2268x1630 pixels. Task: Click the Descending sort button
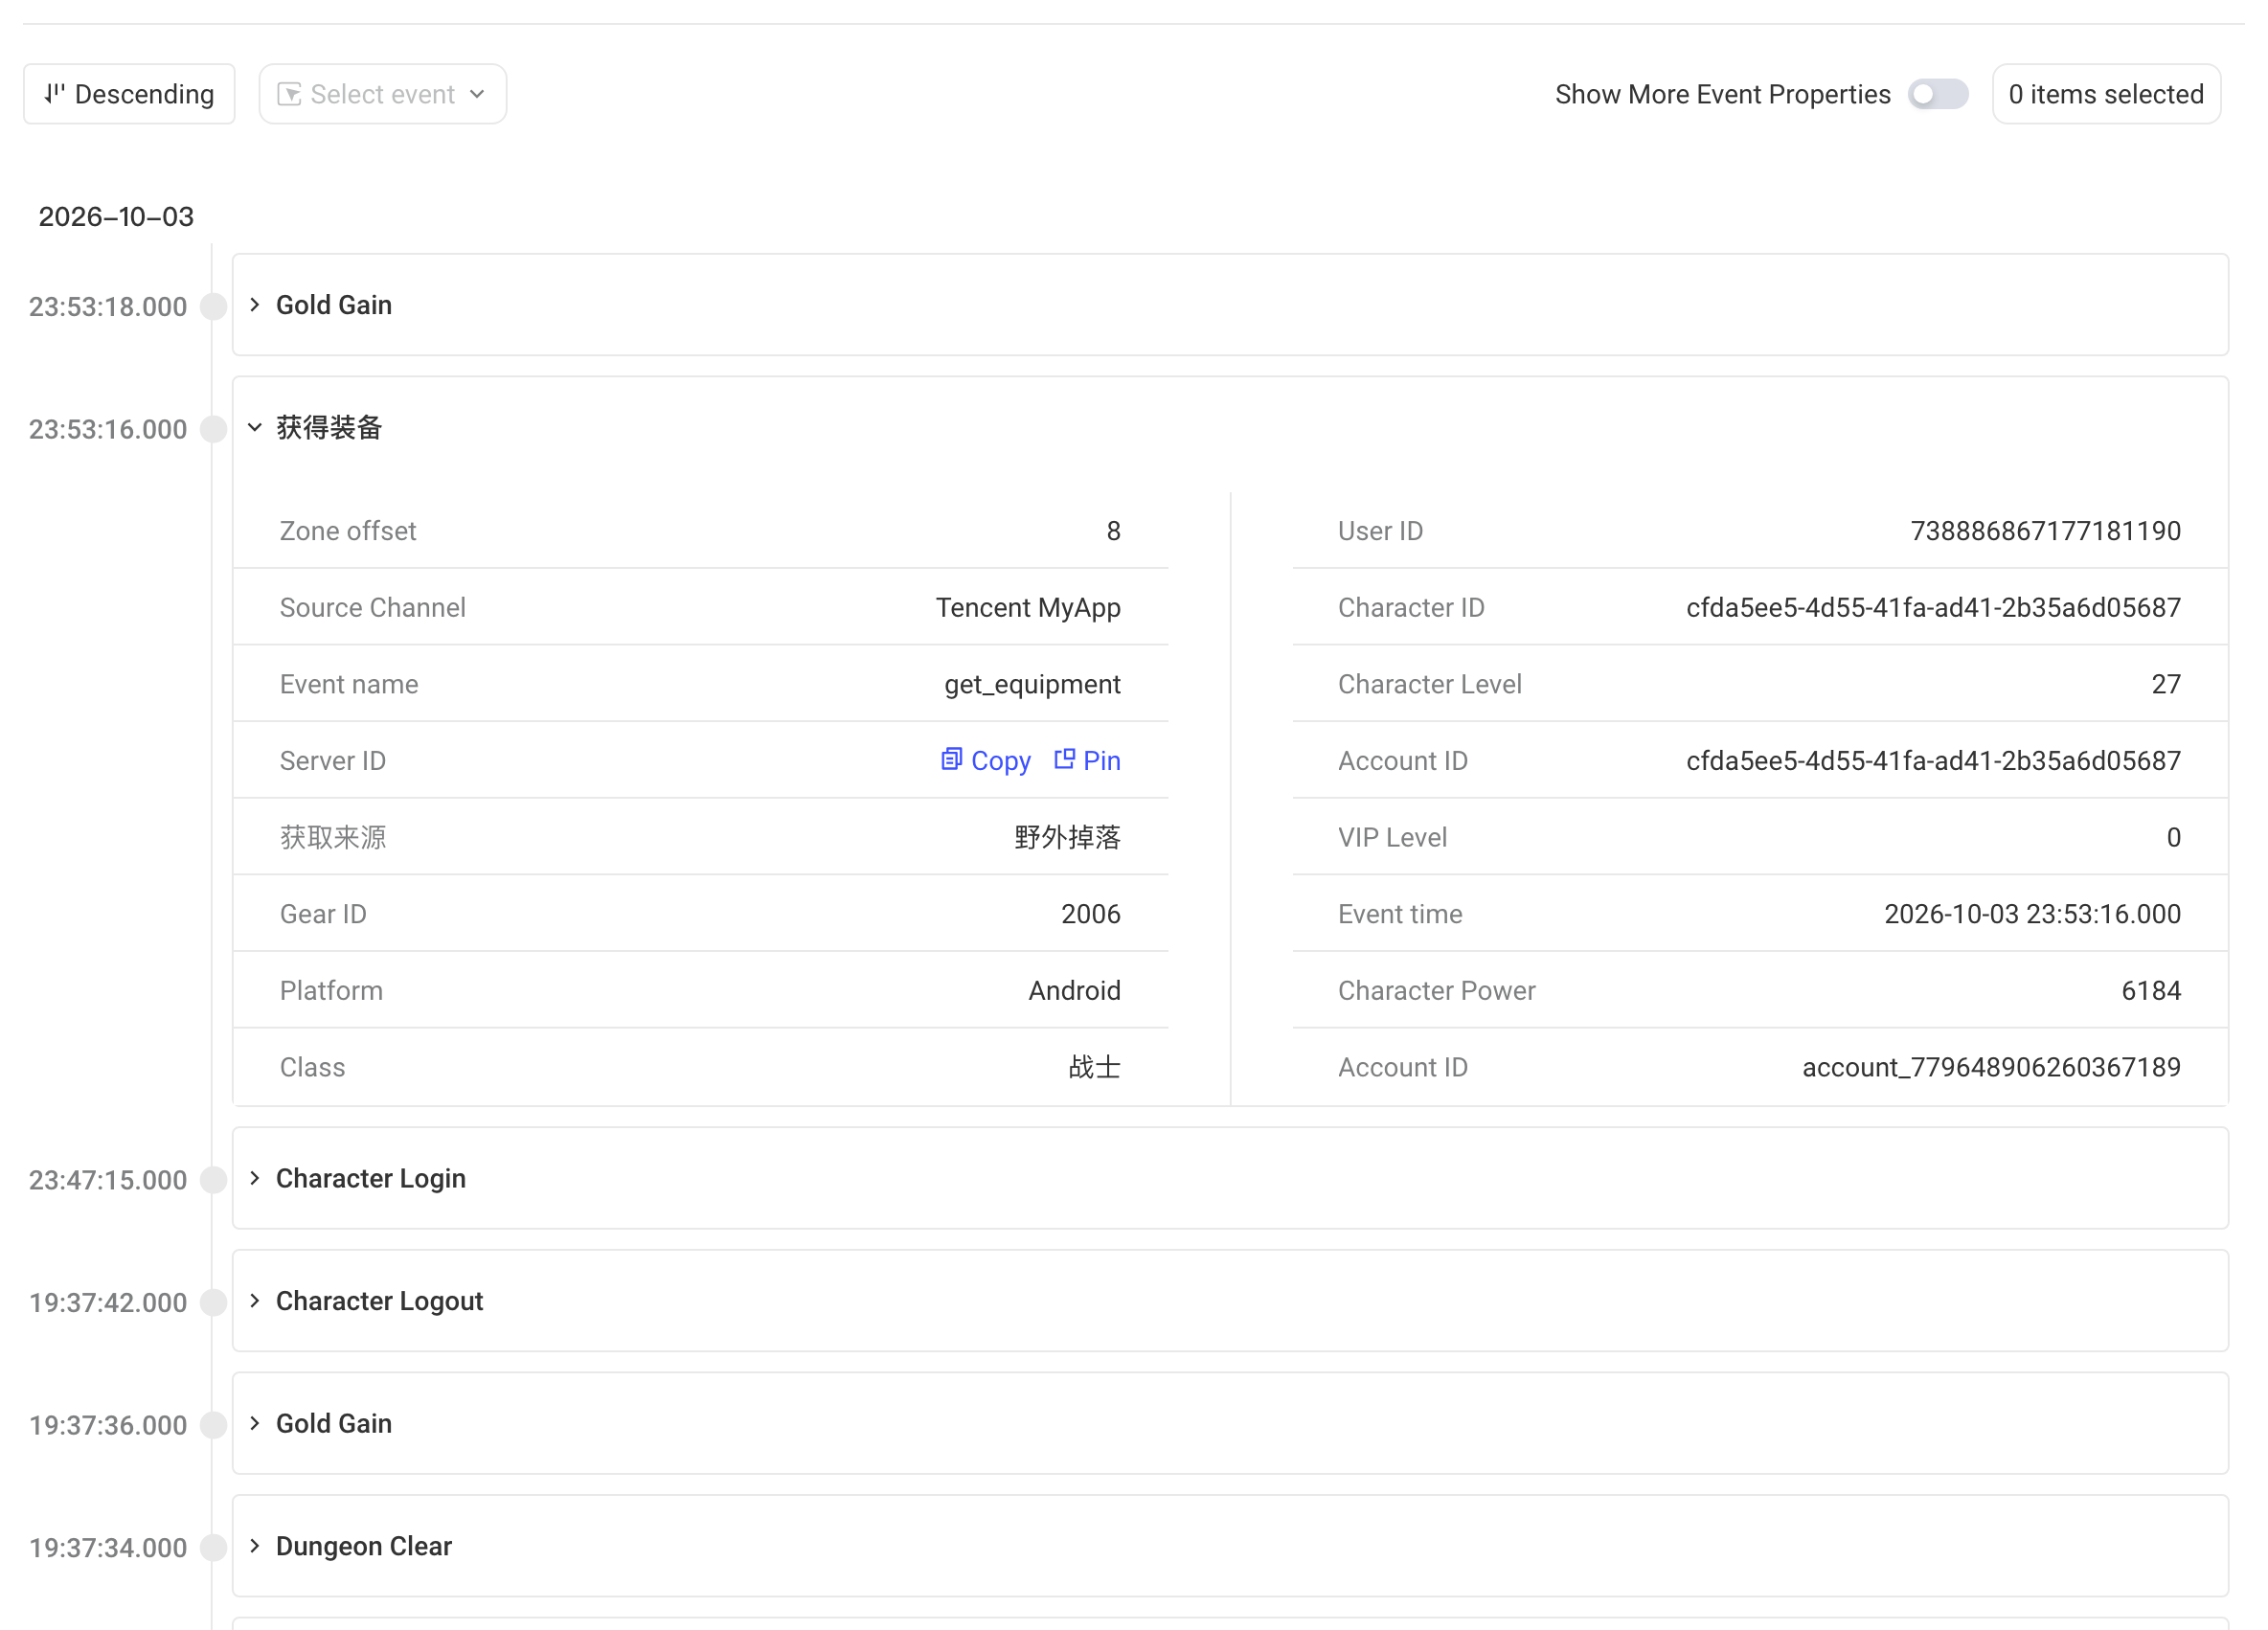[129, 94]
